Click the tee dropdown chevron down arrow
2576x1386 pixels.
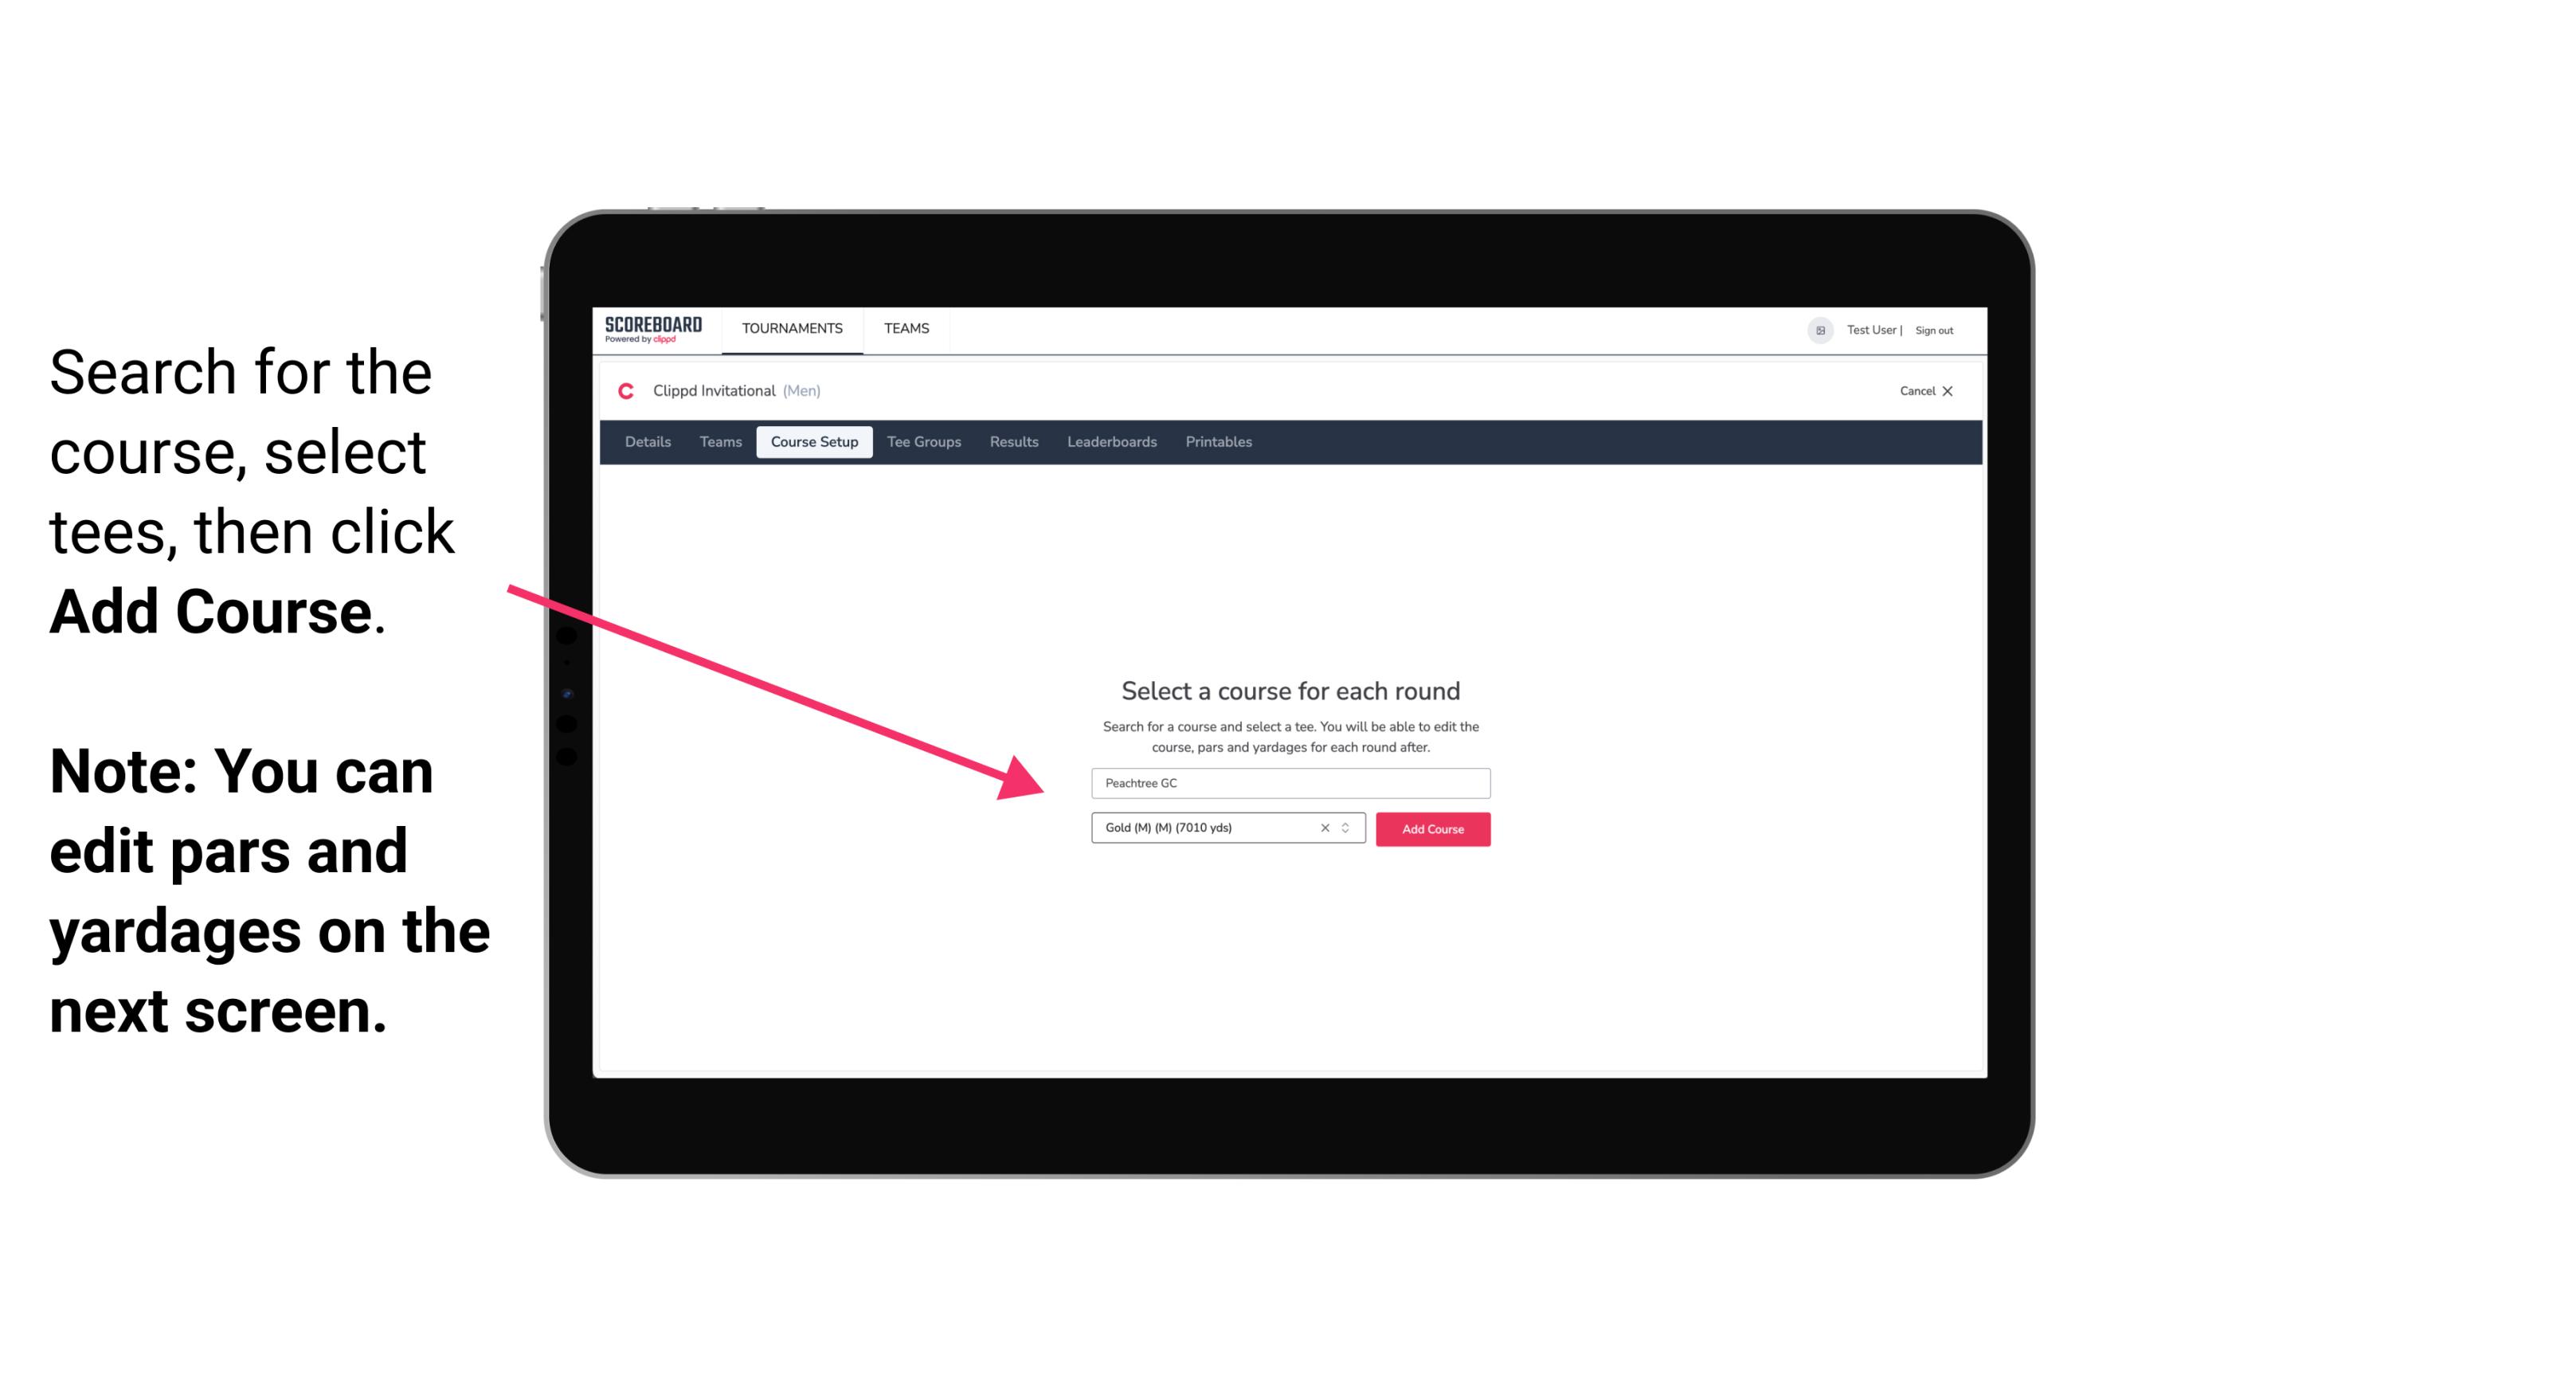coord(1348,828)
